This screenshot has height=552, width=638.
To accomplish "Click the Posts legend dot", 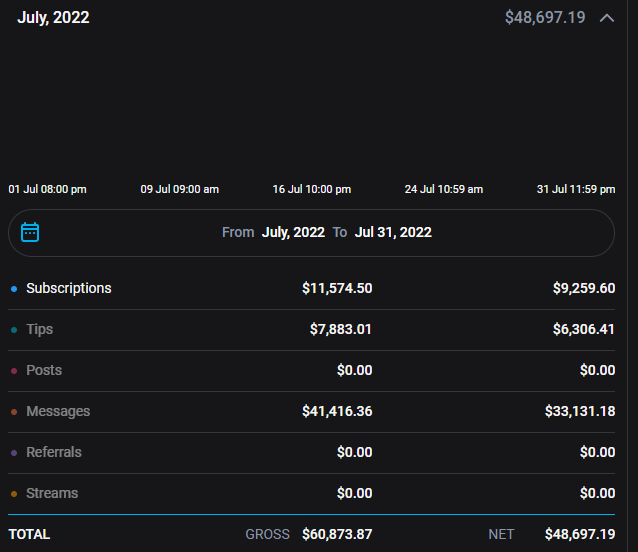I will (14, 371).
